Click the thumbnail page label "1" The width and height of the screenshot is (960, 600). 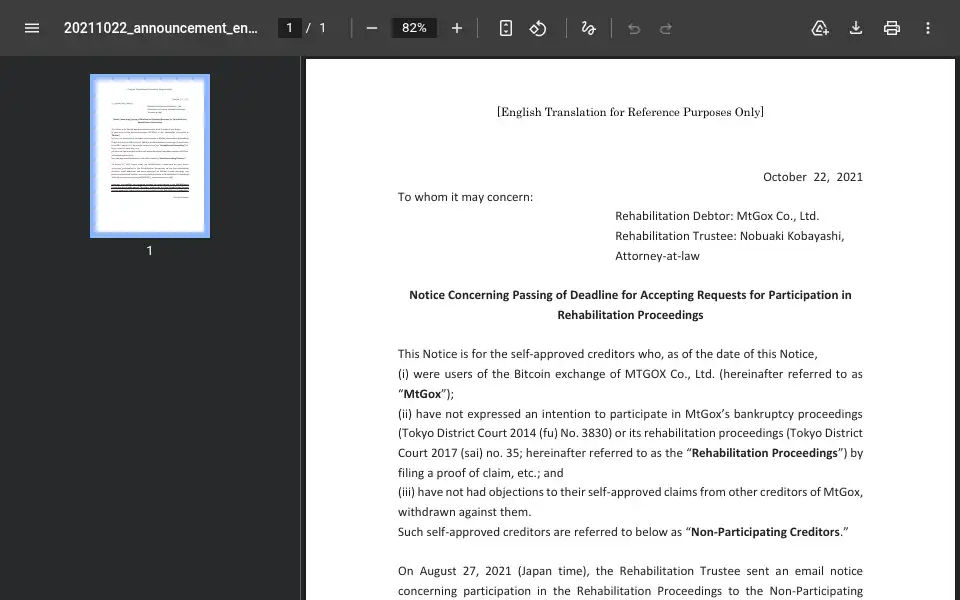coord(149,250)
